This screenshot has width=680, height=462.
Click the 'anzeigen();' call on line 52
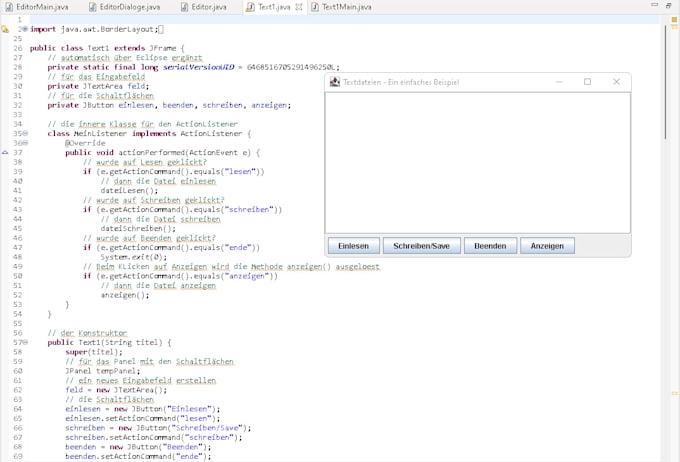pos(125,295)
